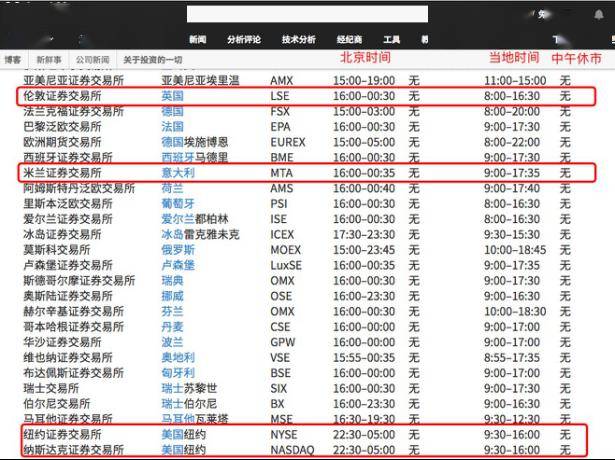Focus the top search box

point(307,14)
